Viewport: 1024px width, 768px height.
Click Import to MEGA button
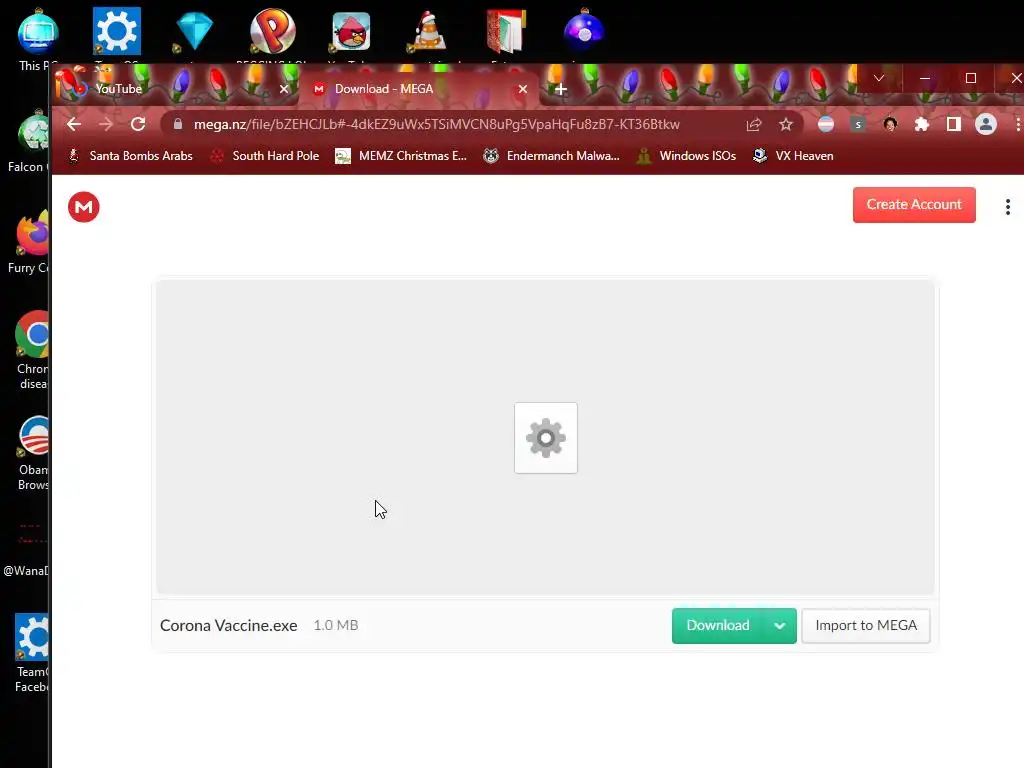(x=866, y=626)
